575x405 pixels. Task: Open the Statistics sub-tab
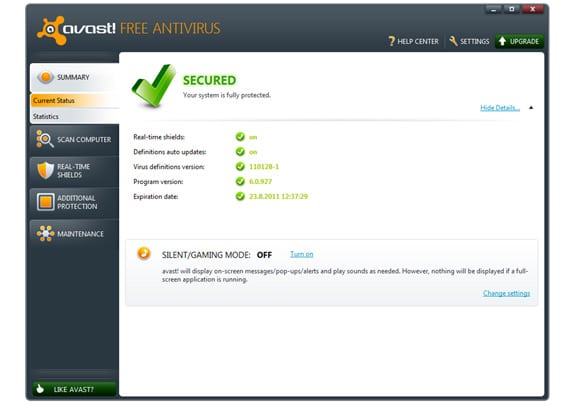(75, 116)
